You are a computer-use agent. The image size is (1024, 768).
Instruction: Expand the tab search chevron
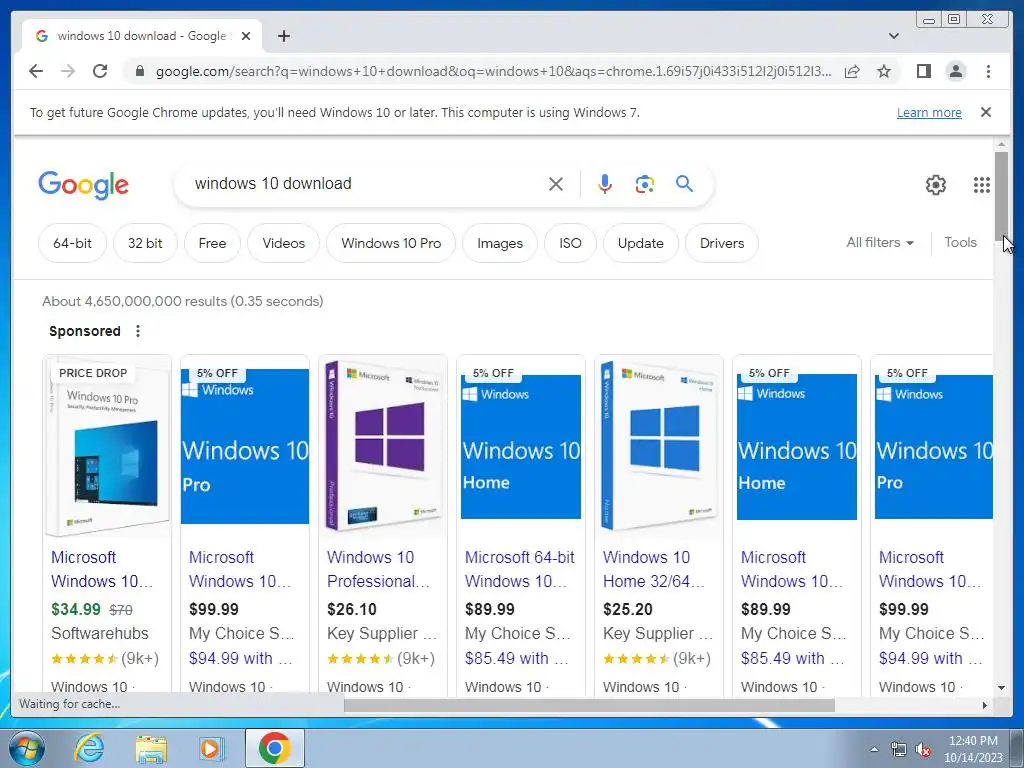click(x=893, y=36)
